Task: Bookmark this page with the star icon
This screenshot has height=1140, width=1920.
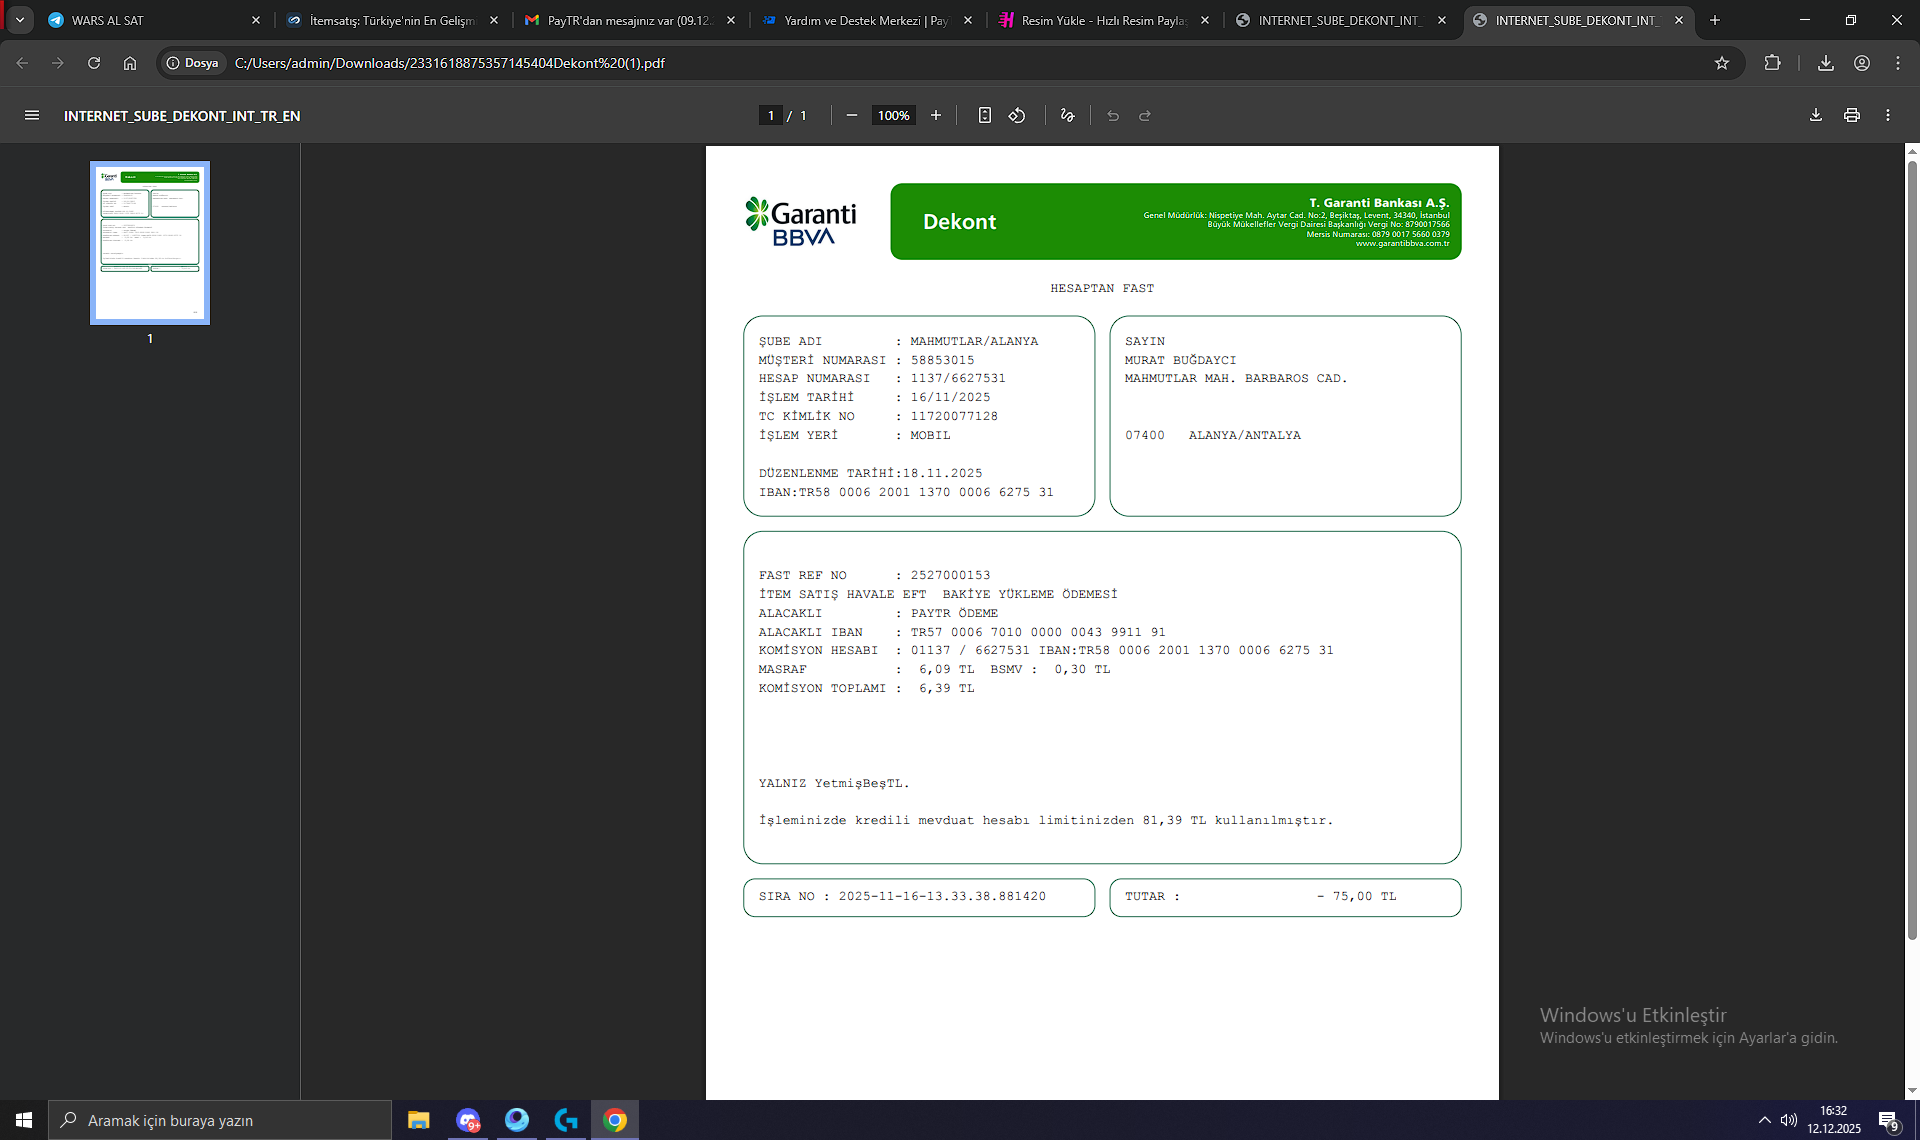Action: click(1722, 63)
